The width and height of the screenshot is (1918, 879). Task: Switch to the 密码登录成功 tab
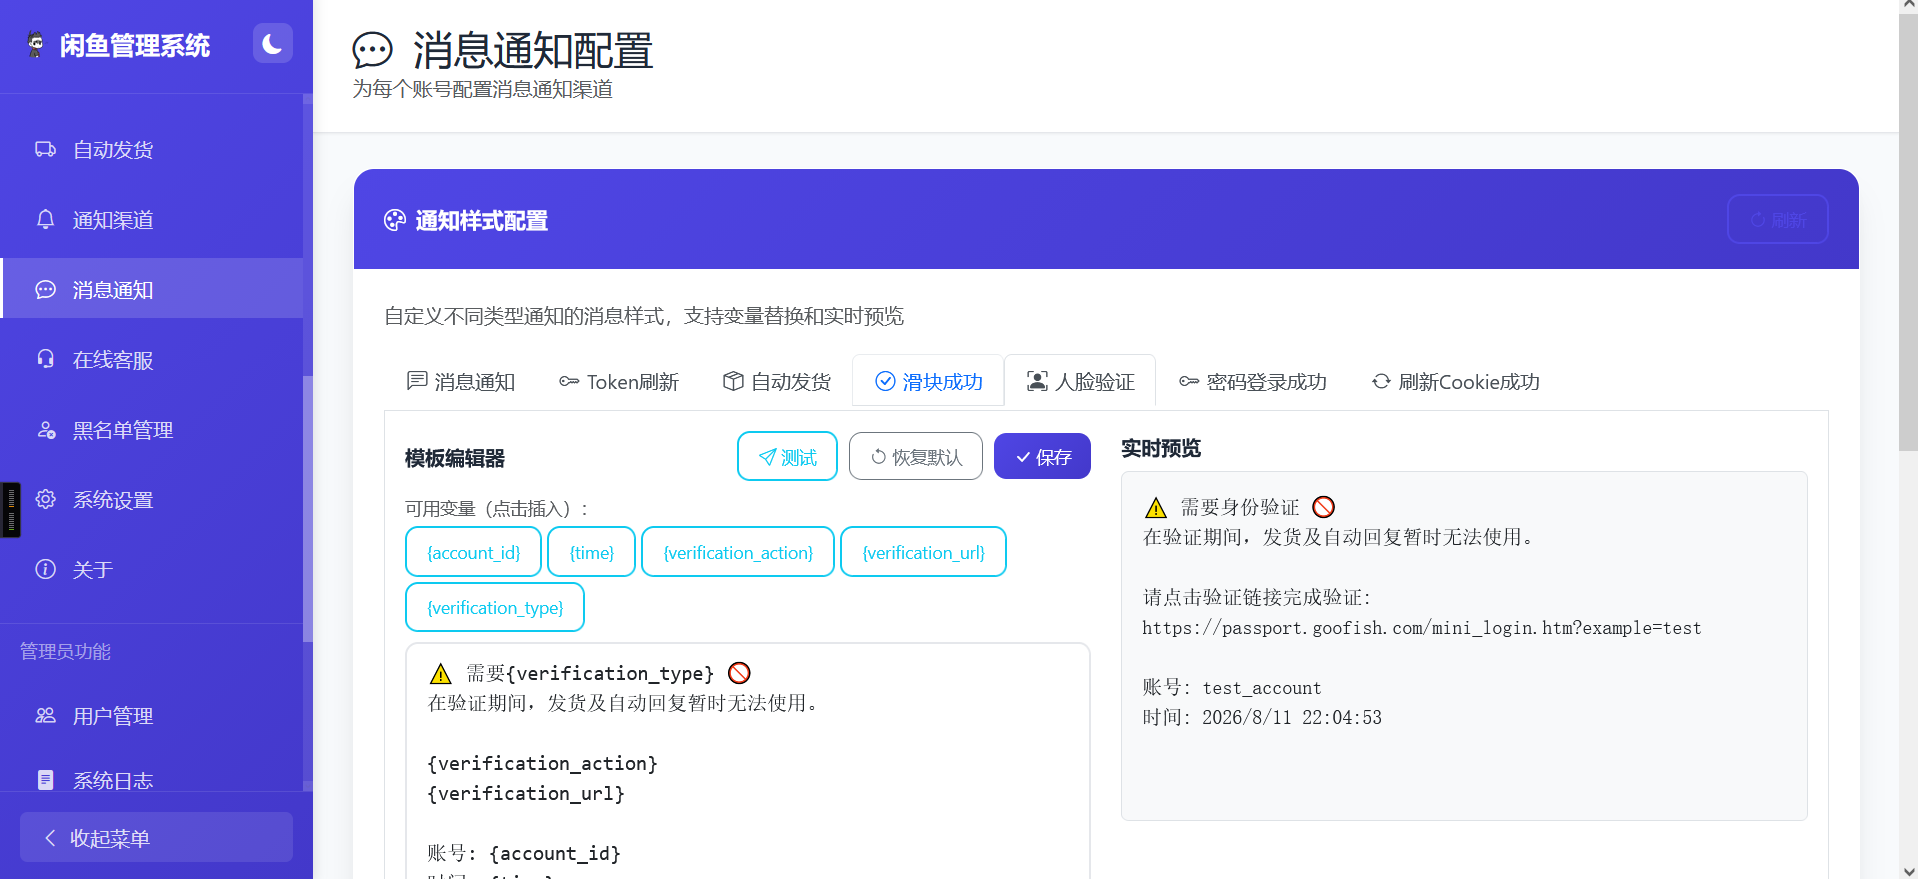[x=1252, y=381]
